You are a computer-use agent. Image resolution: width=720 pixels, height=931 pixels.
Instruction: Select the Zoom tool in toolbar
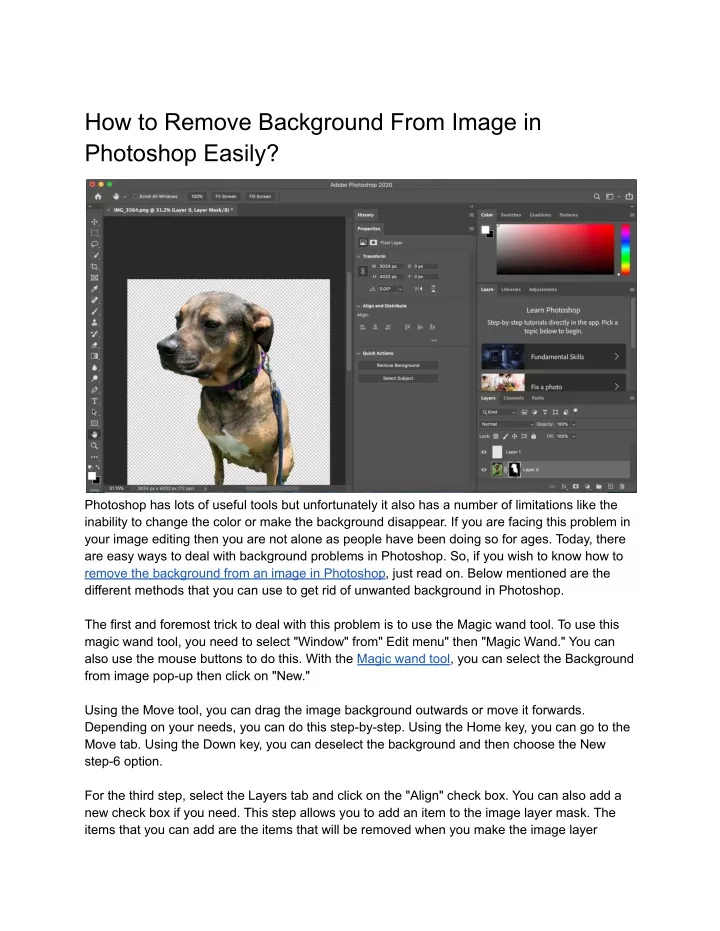click(x=94, y=446)
